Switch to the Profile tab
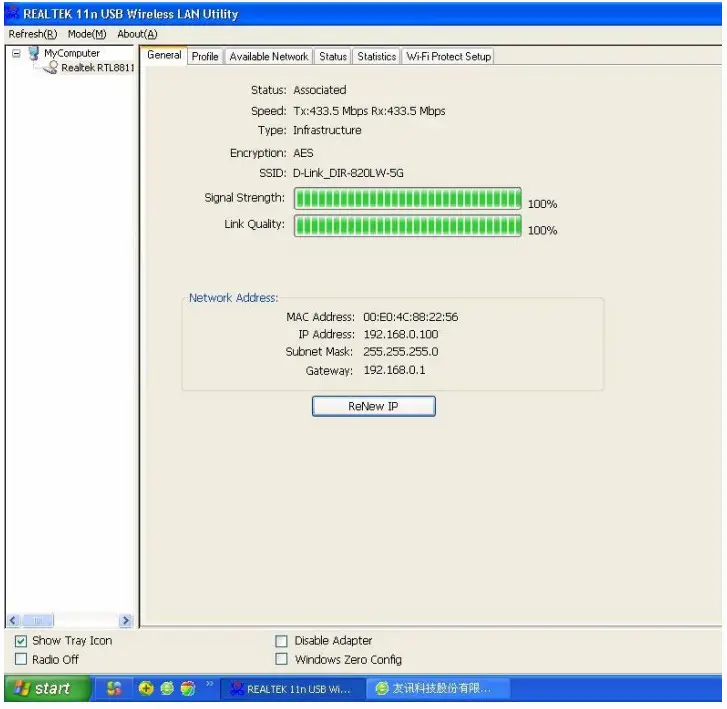This screenshot has height=709, width=727. click(205, 57)
